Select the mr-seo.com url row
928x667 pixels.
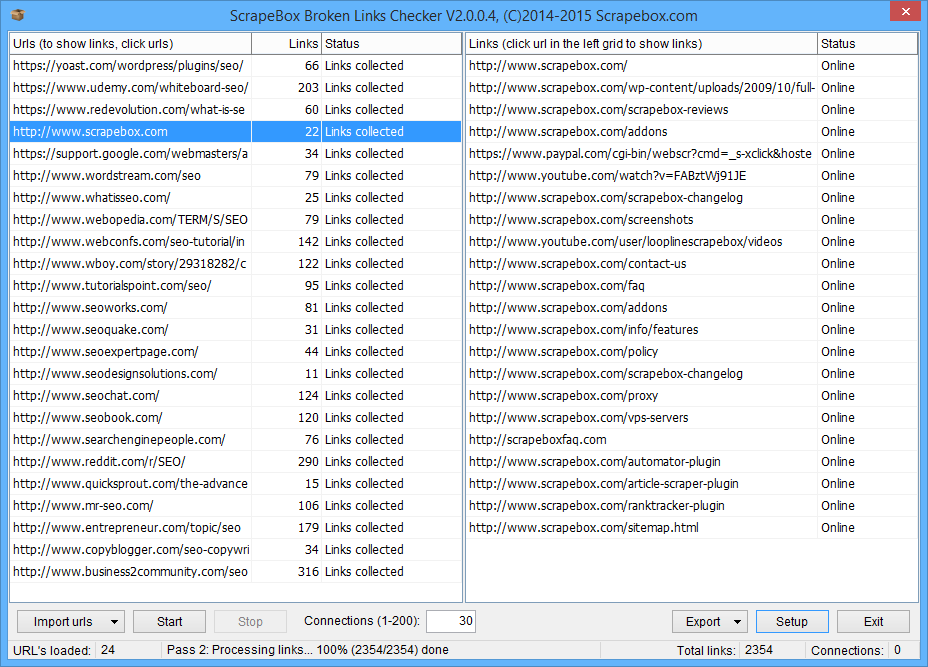pos(235,505)
